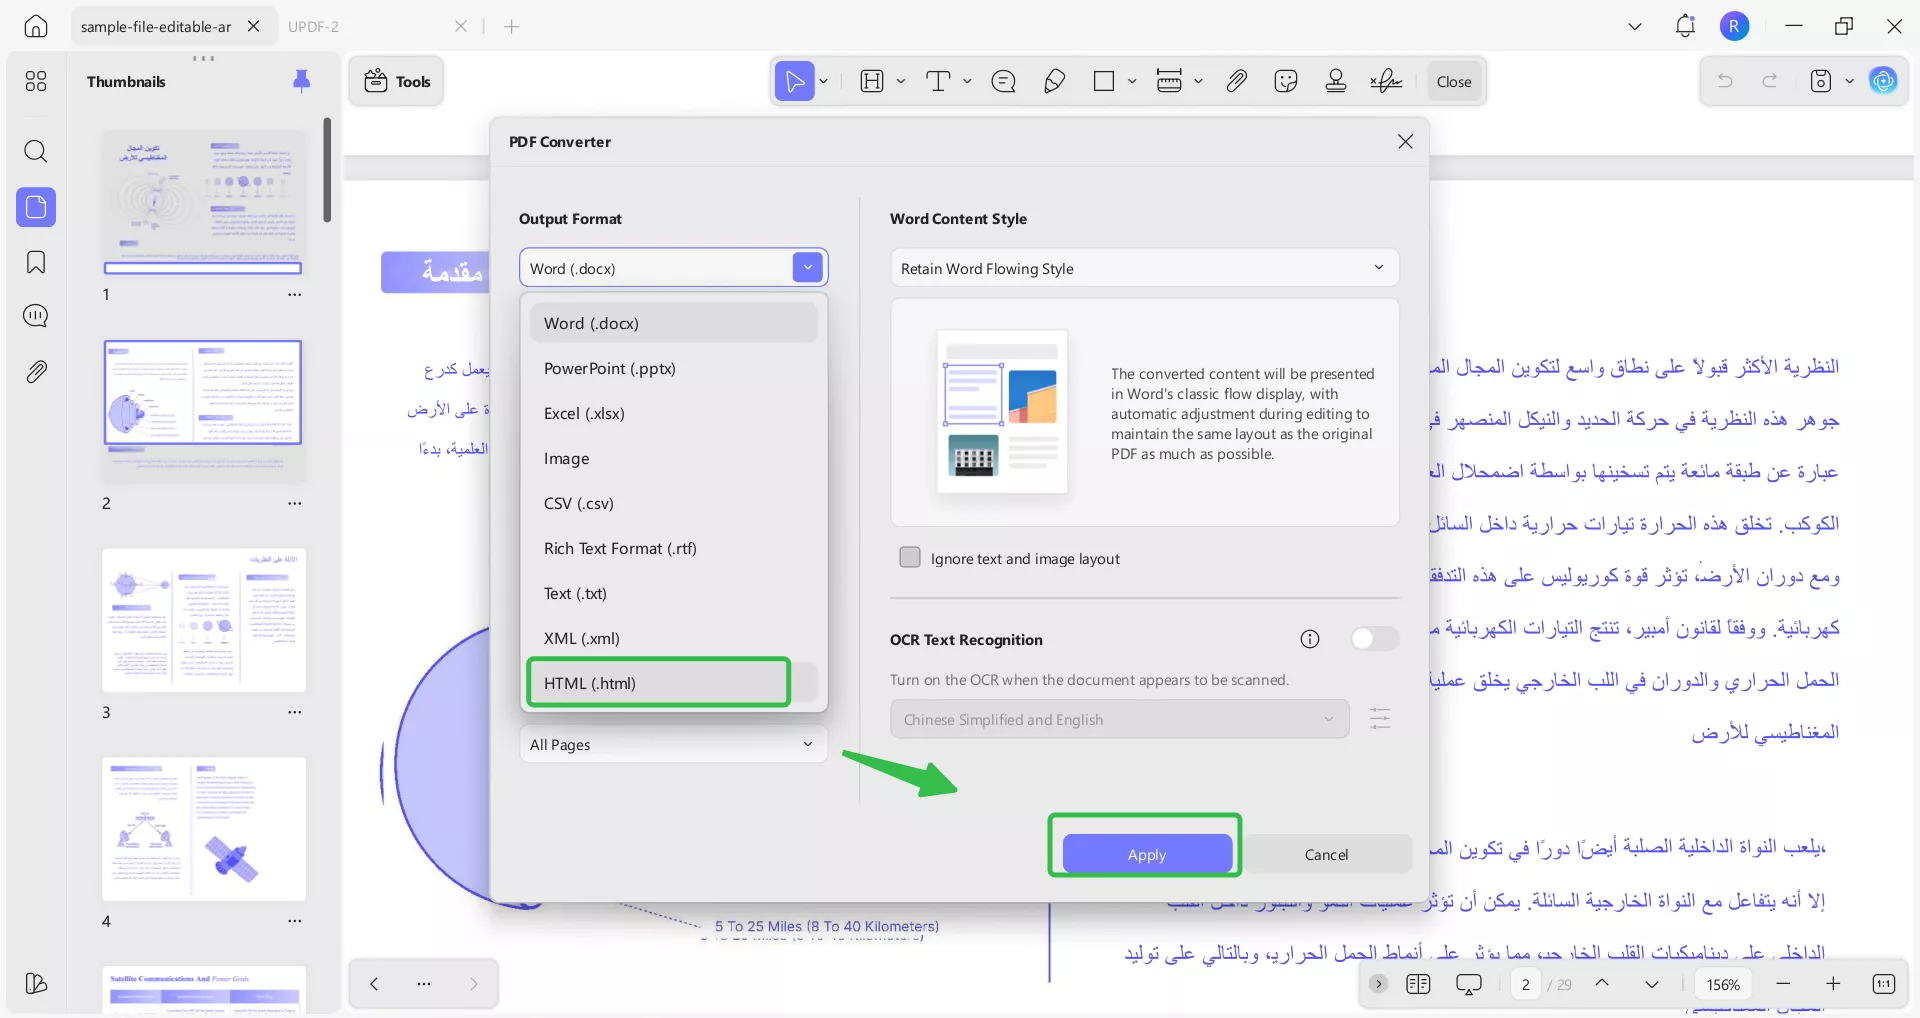
Task: Open the sticker tool
Action: tap(1286, 81)
